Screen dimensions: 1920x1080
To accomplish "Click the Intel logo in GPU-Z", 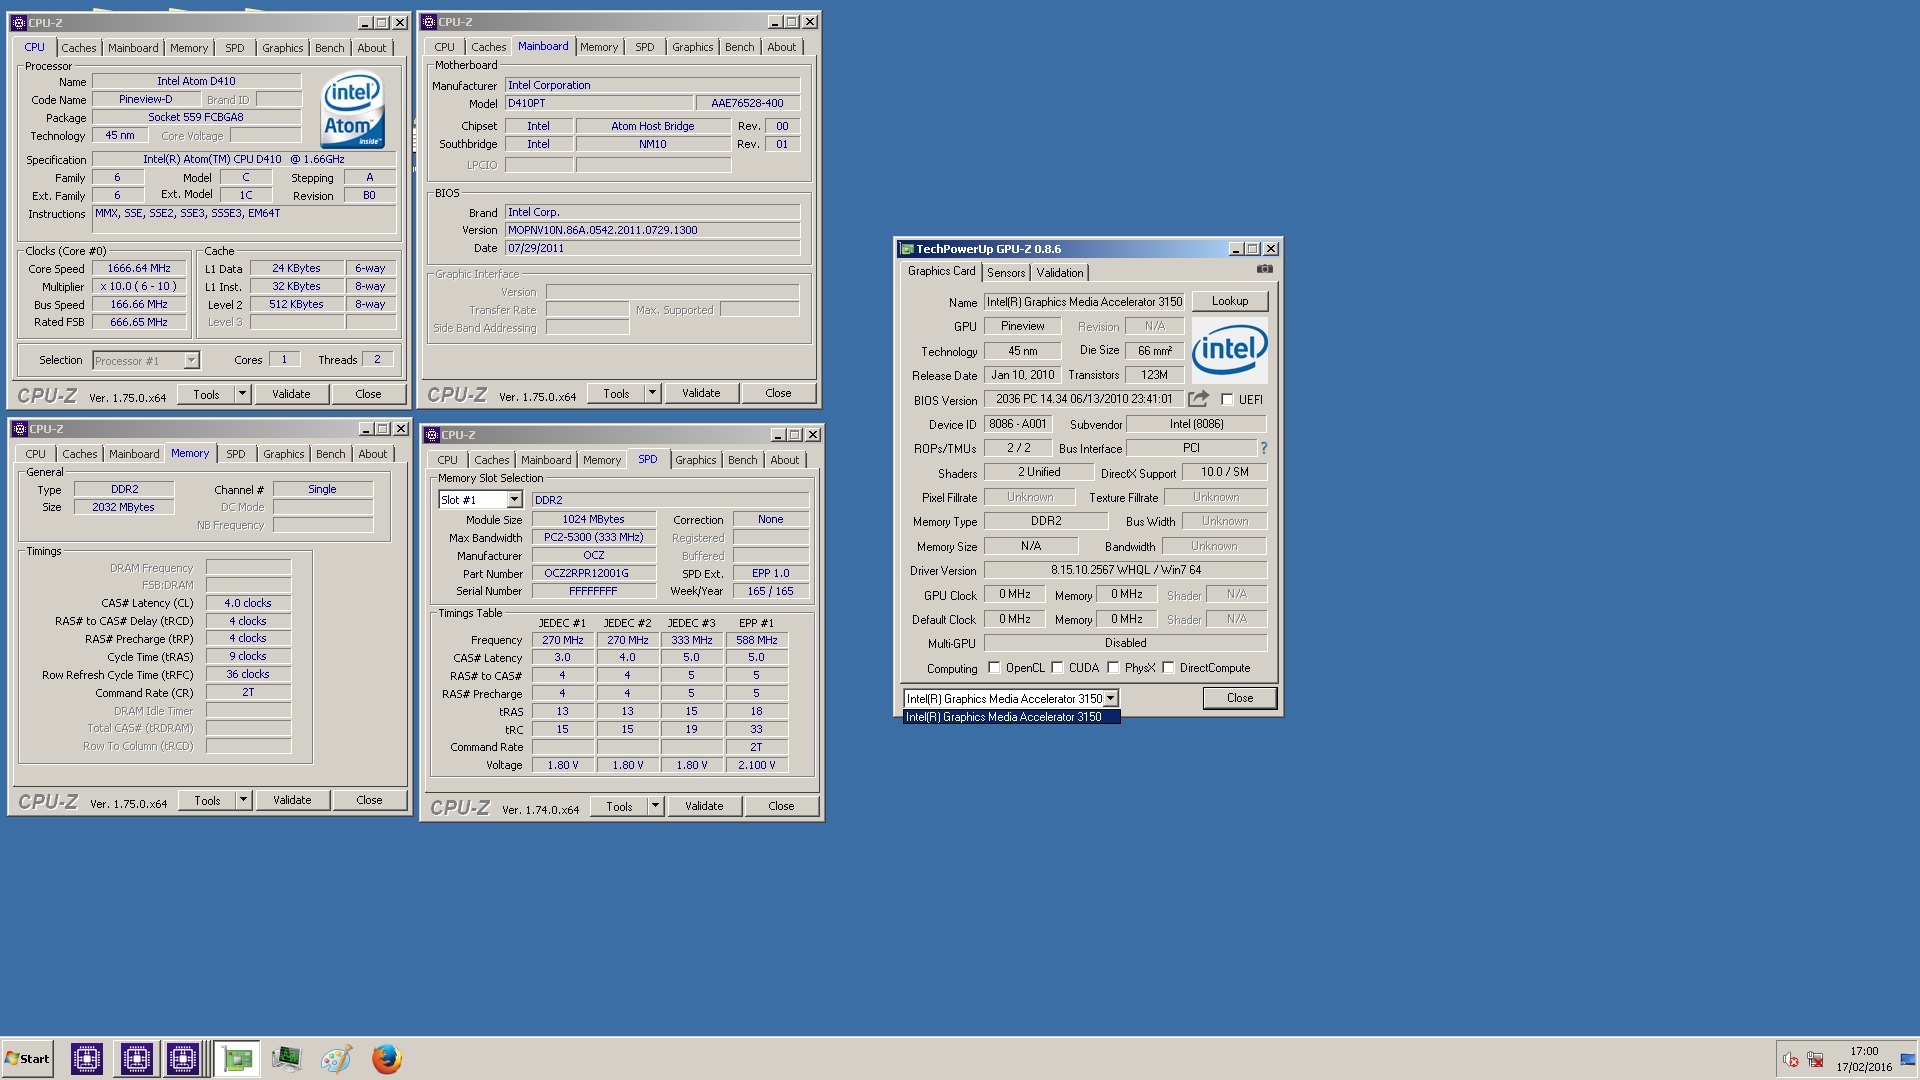I will [x=1229, y=349].
